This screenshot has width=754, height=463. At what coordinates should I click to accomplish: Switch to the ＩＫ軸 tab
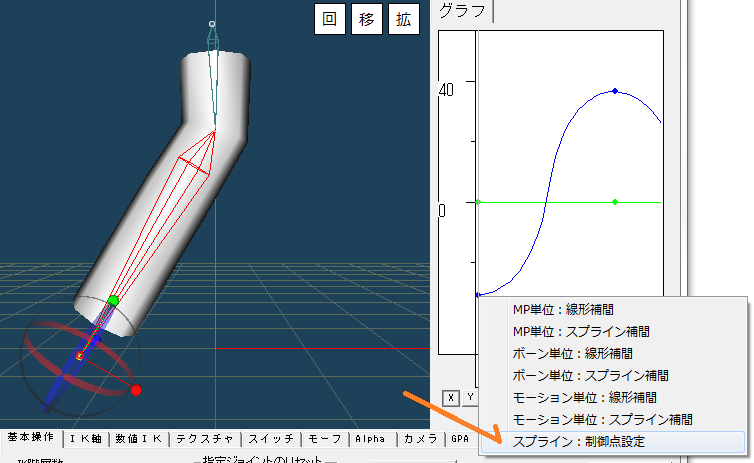pos(85,439)
